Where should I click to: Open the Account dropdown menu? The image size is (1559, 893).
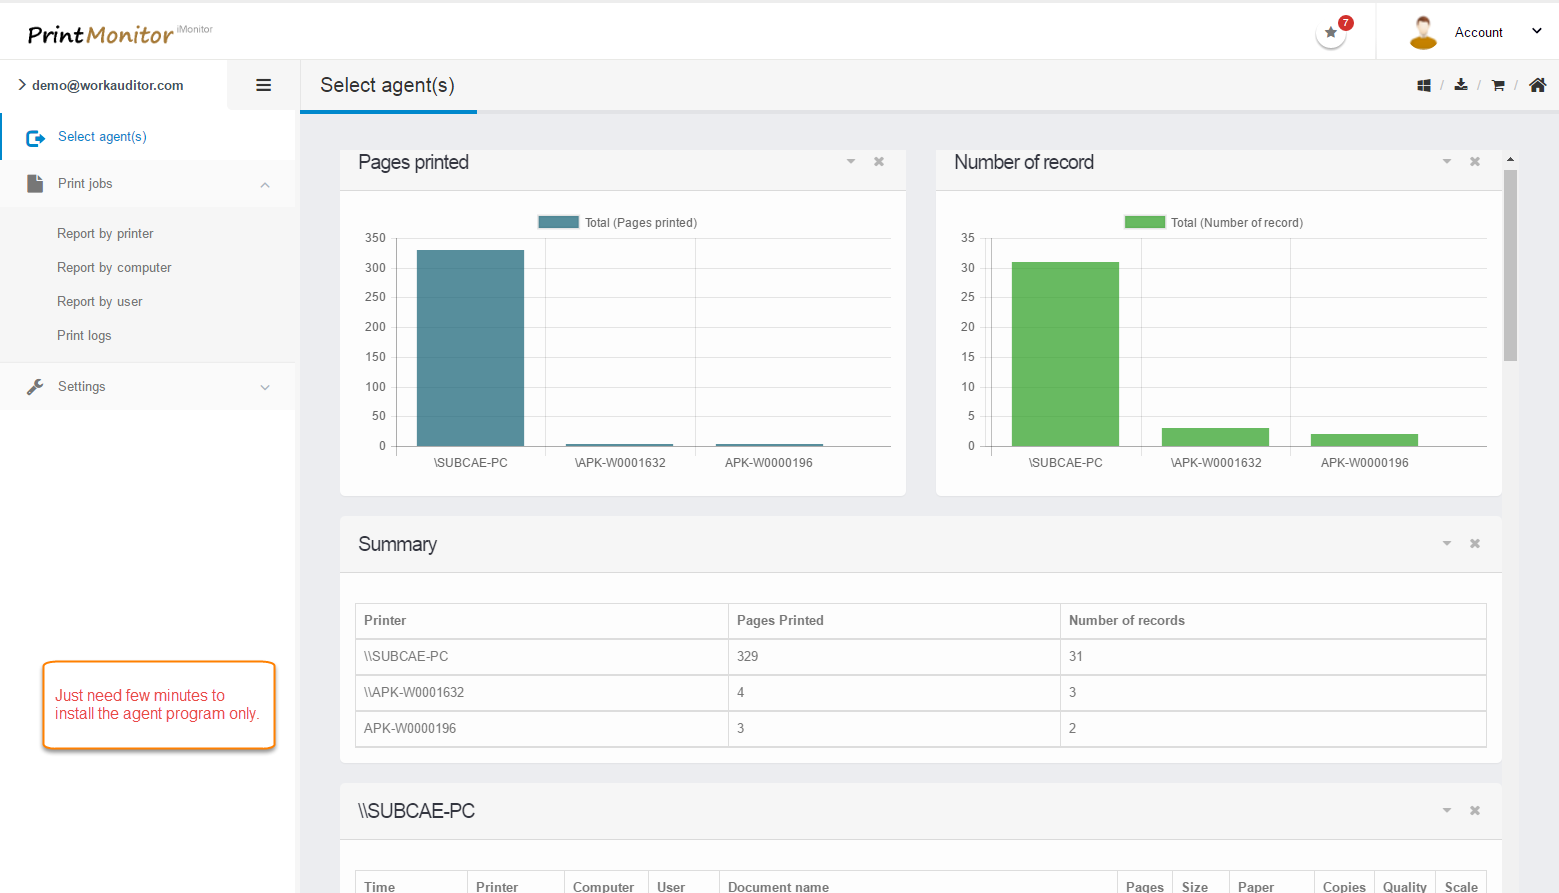tap(1478, 32)
